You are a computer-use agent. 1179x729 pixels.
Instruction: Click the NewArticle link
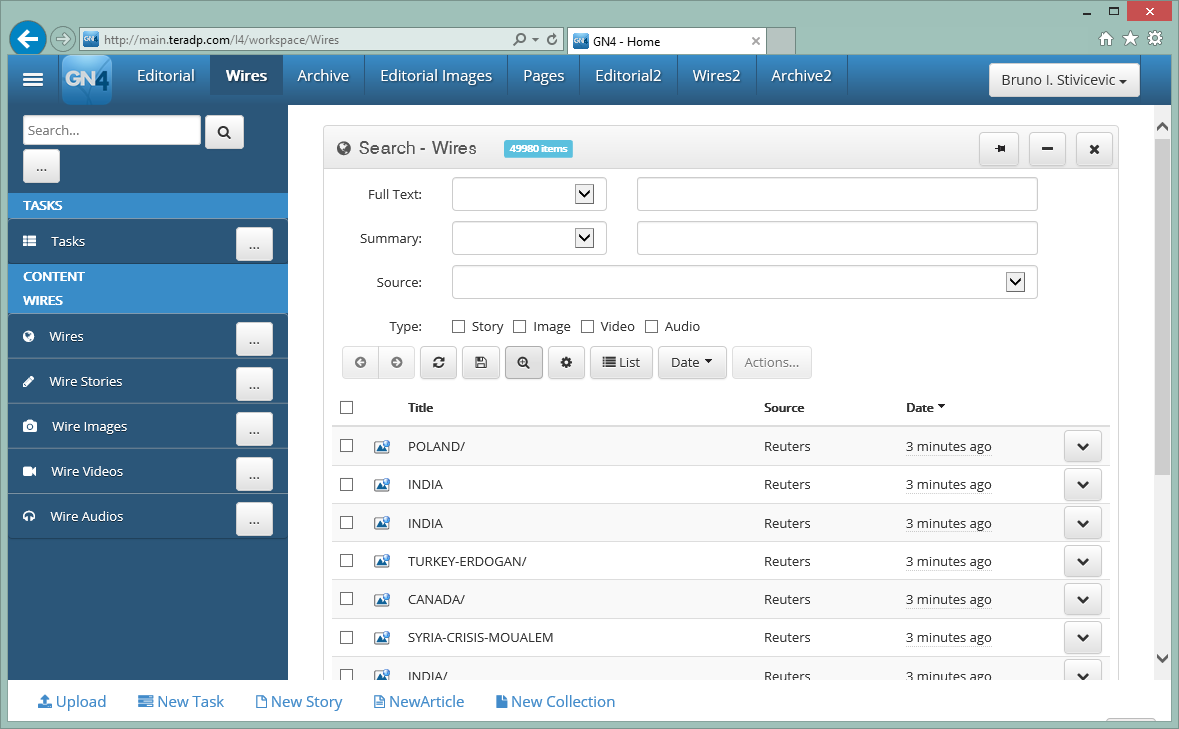[419, 701]
